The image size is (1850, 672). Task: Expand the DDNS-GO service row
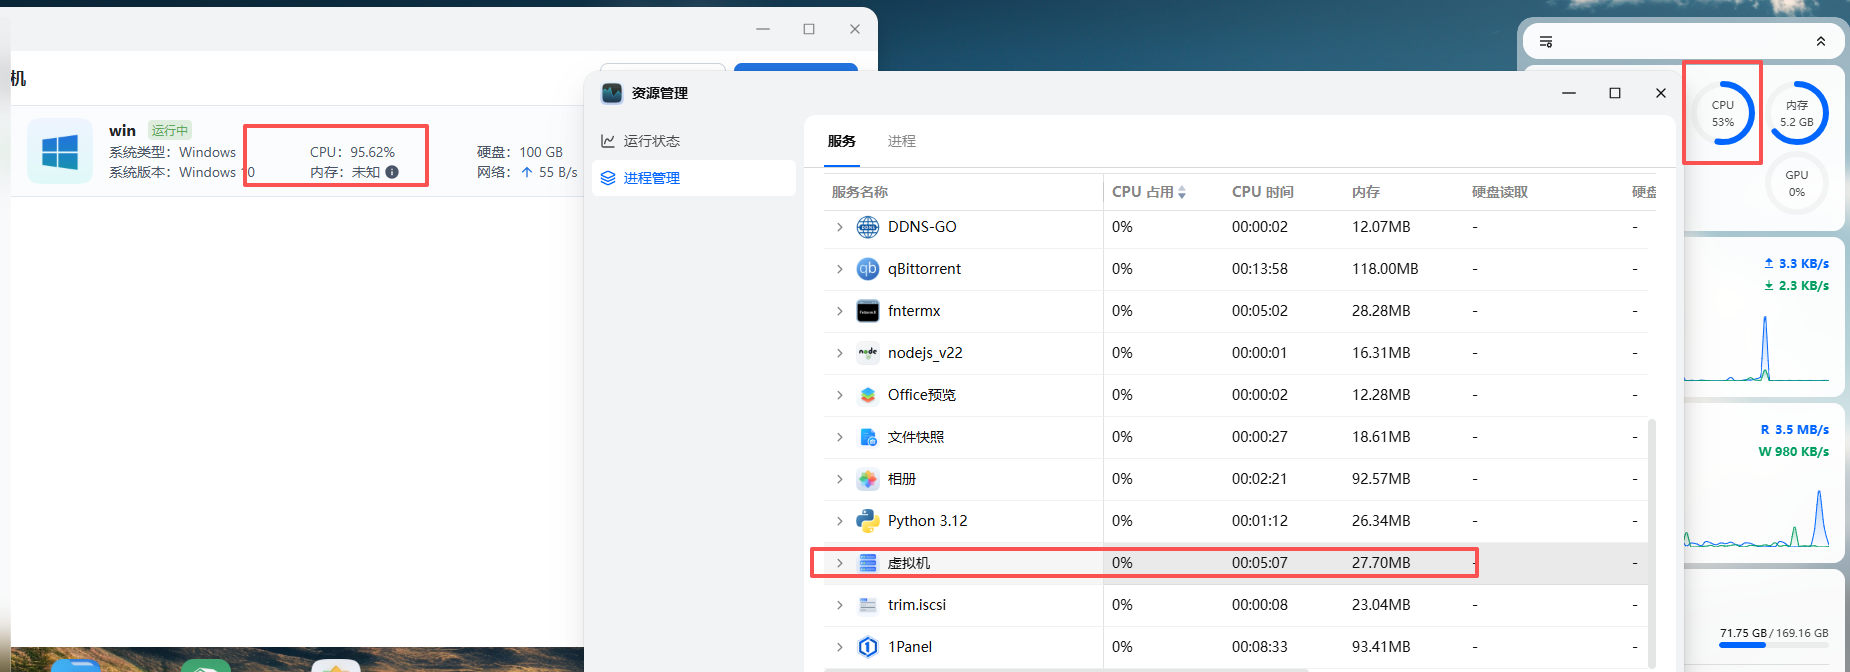tap(839, 227)
